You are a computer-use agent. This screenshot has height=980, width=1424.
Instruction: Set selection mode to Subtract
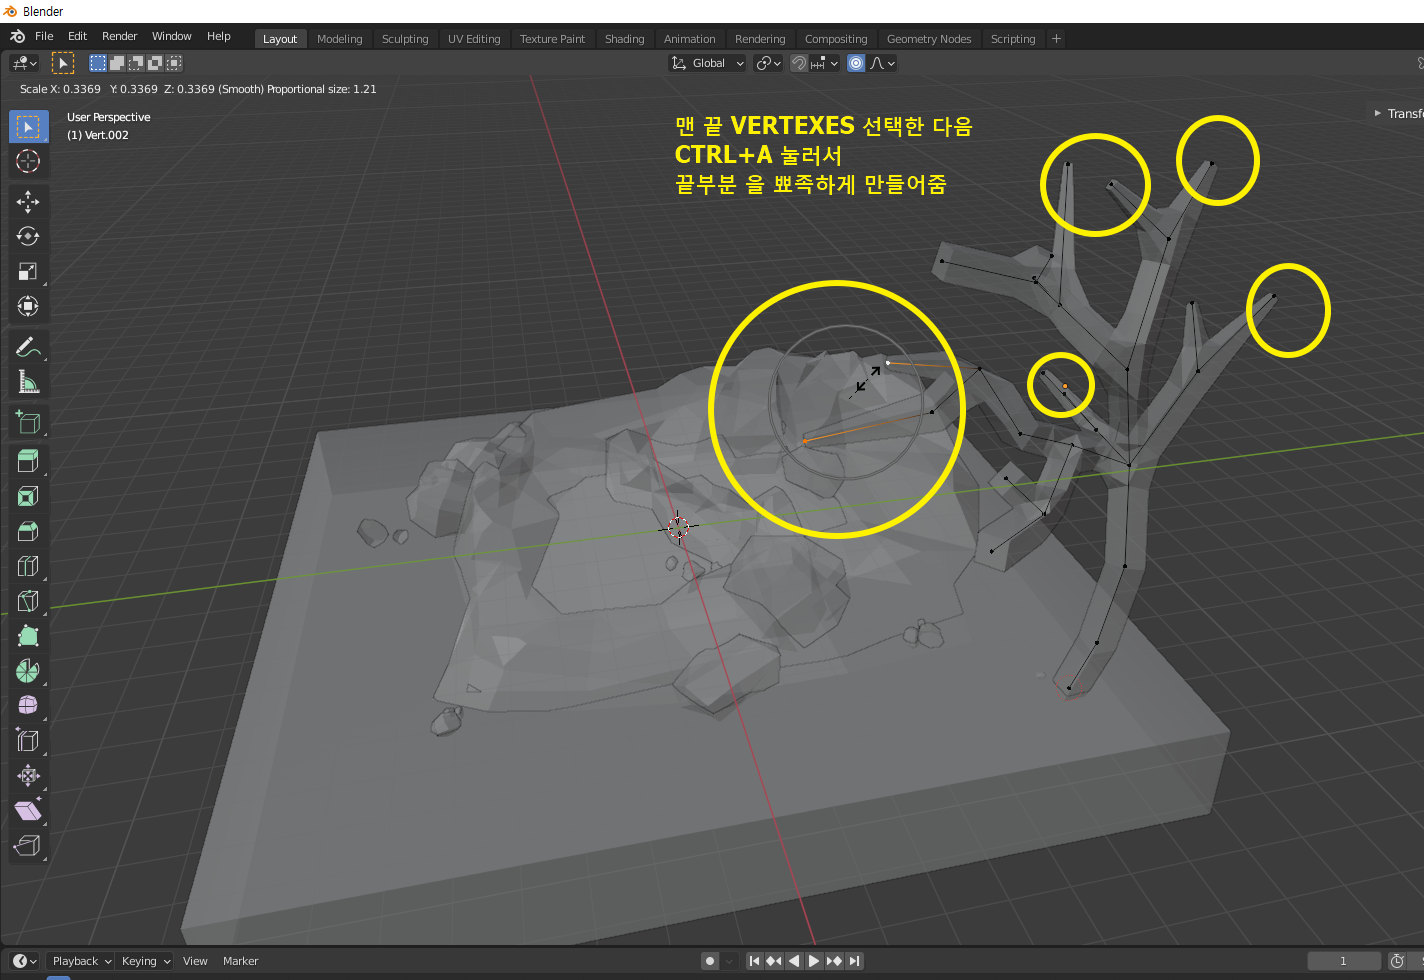pos(136,63)
